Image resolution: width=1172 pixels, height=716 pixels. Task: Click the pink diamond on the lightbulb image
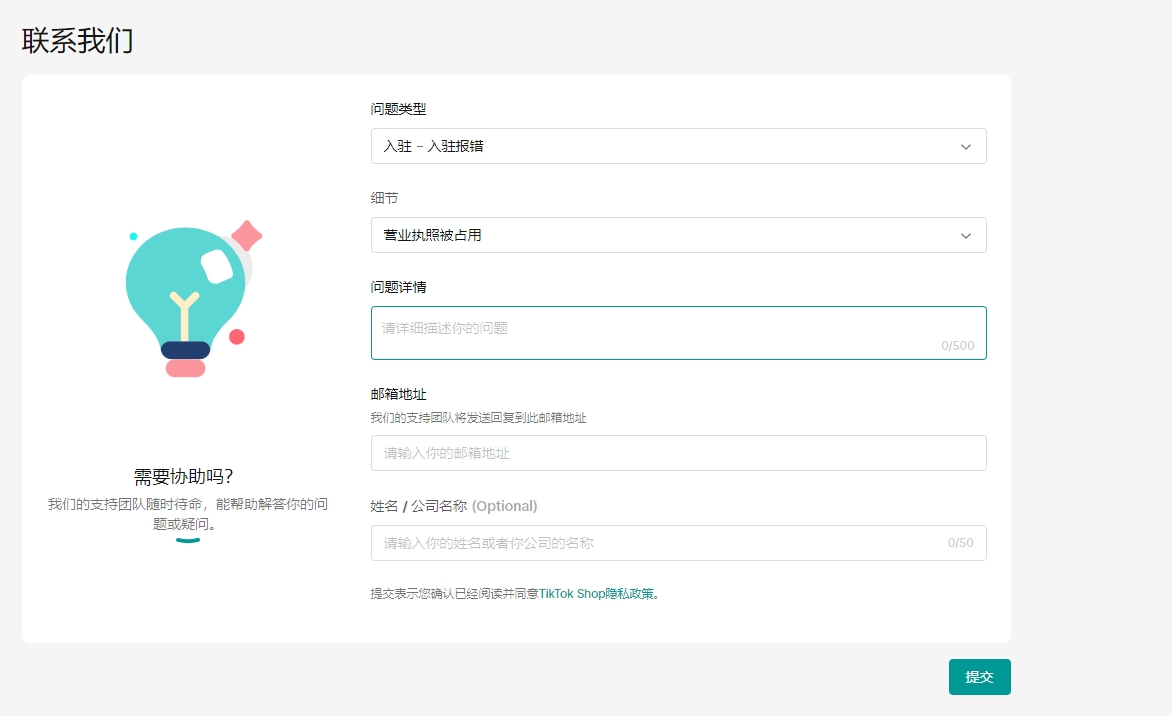(245, 235)
